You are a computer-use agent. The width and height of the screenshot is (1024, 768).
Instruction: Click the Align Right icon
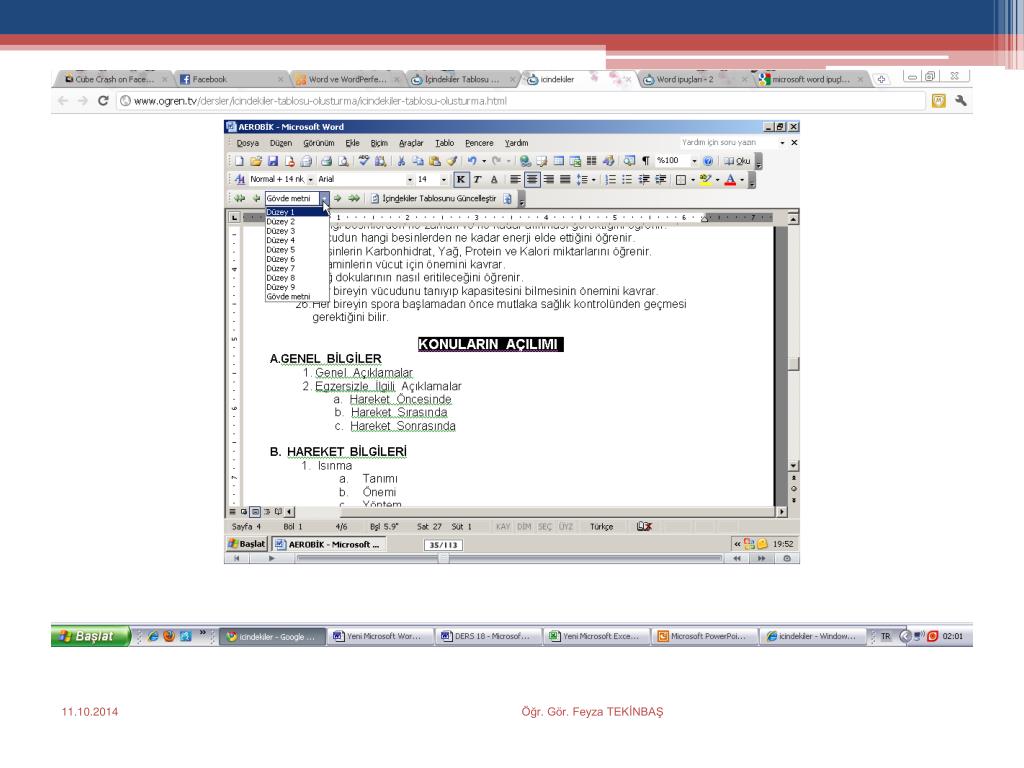pyautogui.click(x=549, y=180)
